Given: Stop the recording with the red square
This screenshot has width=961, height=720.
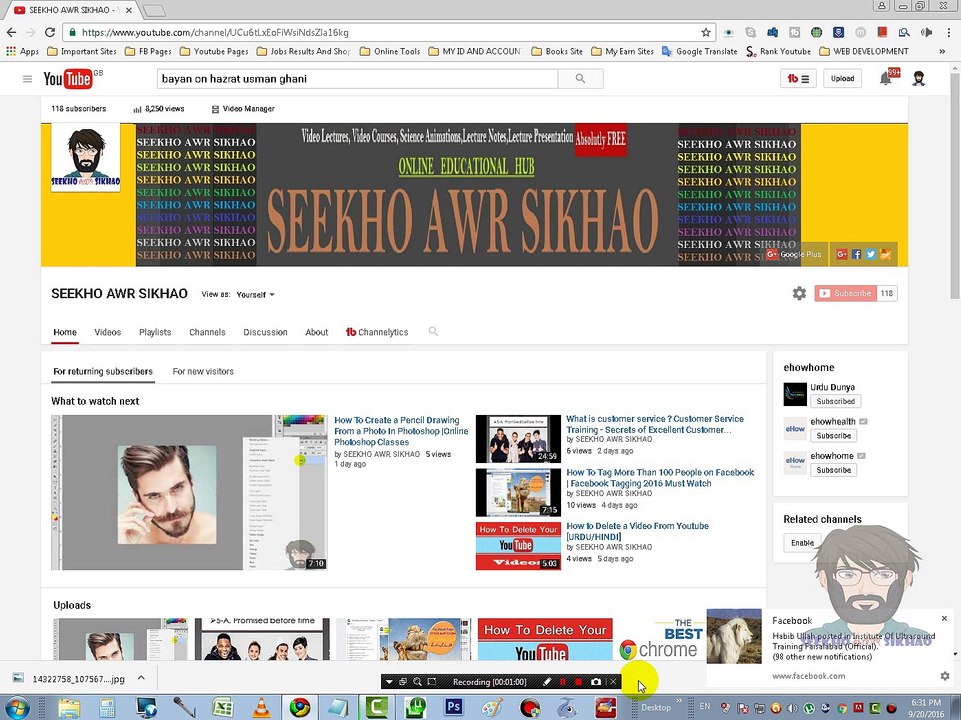Looking at the screenshot, I should coord(579,681).
